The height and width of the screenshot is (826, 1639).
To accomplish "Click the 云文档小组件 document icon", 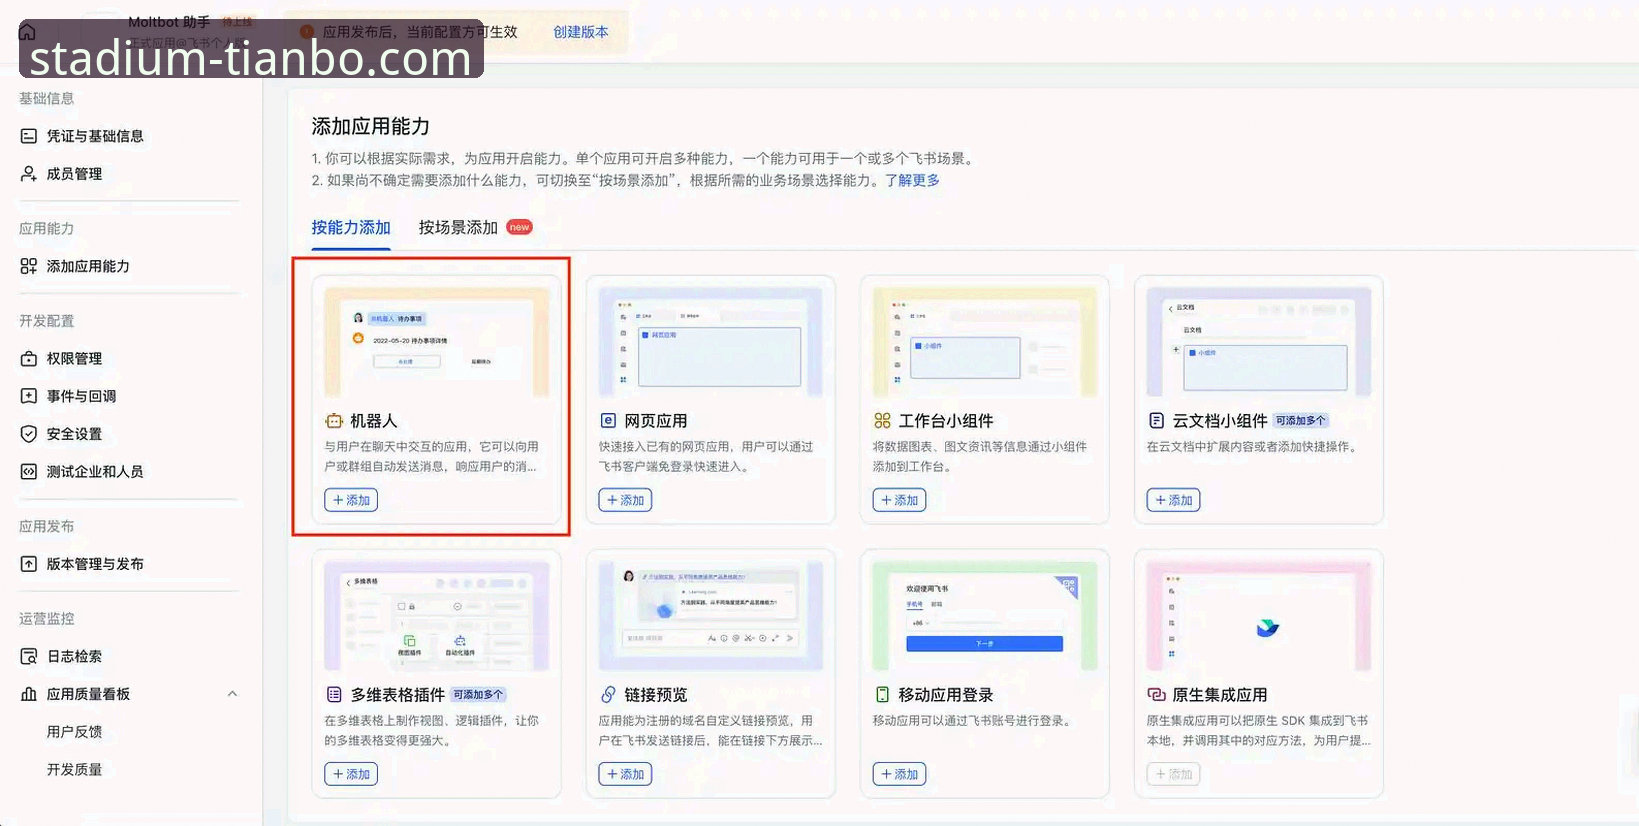I will pyautogui.click(x=1156, y=421).
